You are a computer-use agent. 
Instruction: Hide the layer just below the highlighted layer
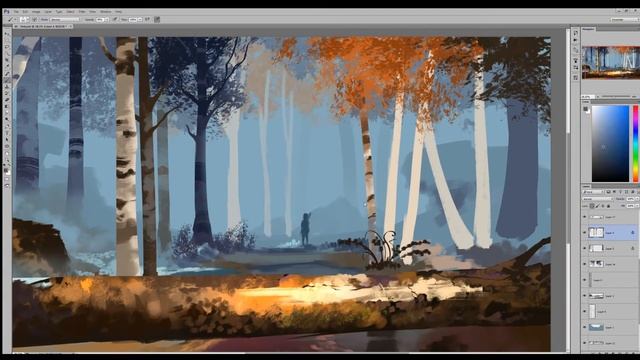(584, 248)
